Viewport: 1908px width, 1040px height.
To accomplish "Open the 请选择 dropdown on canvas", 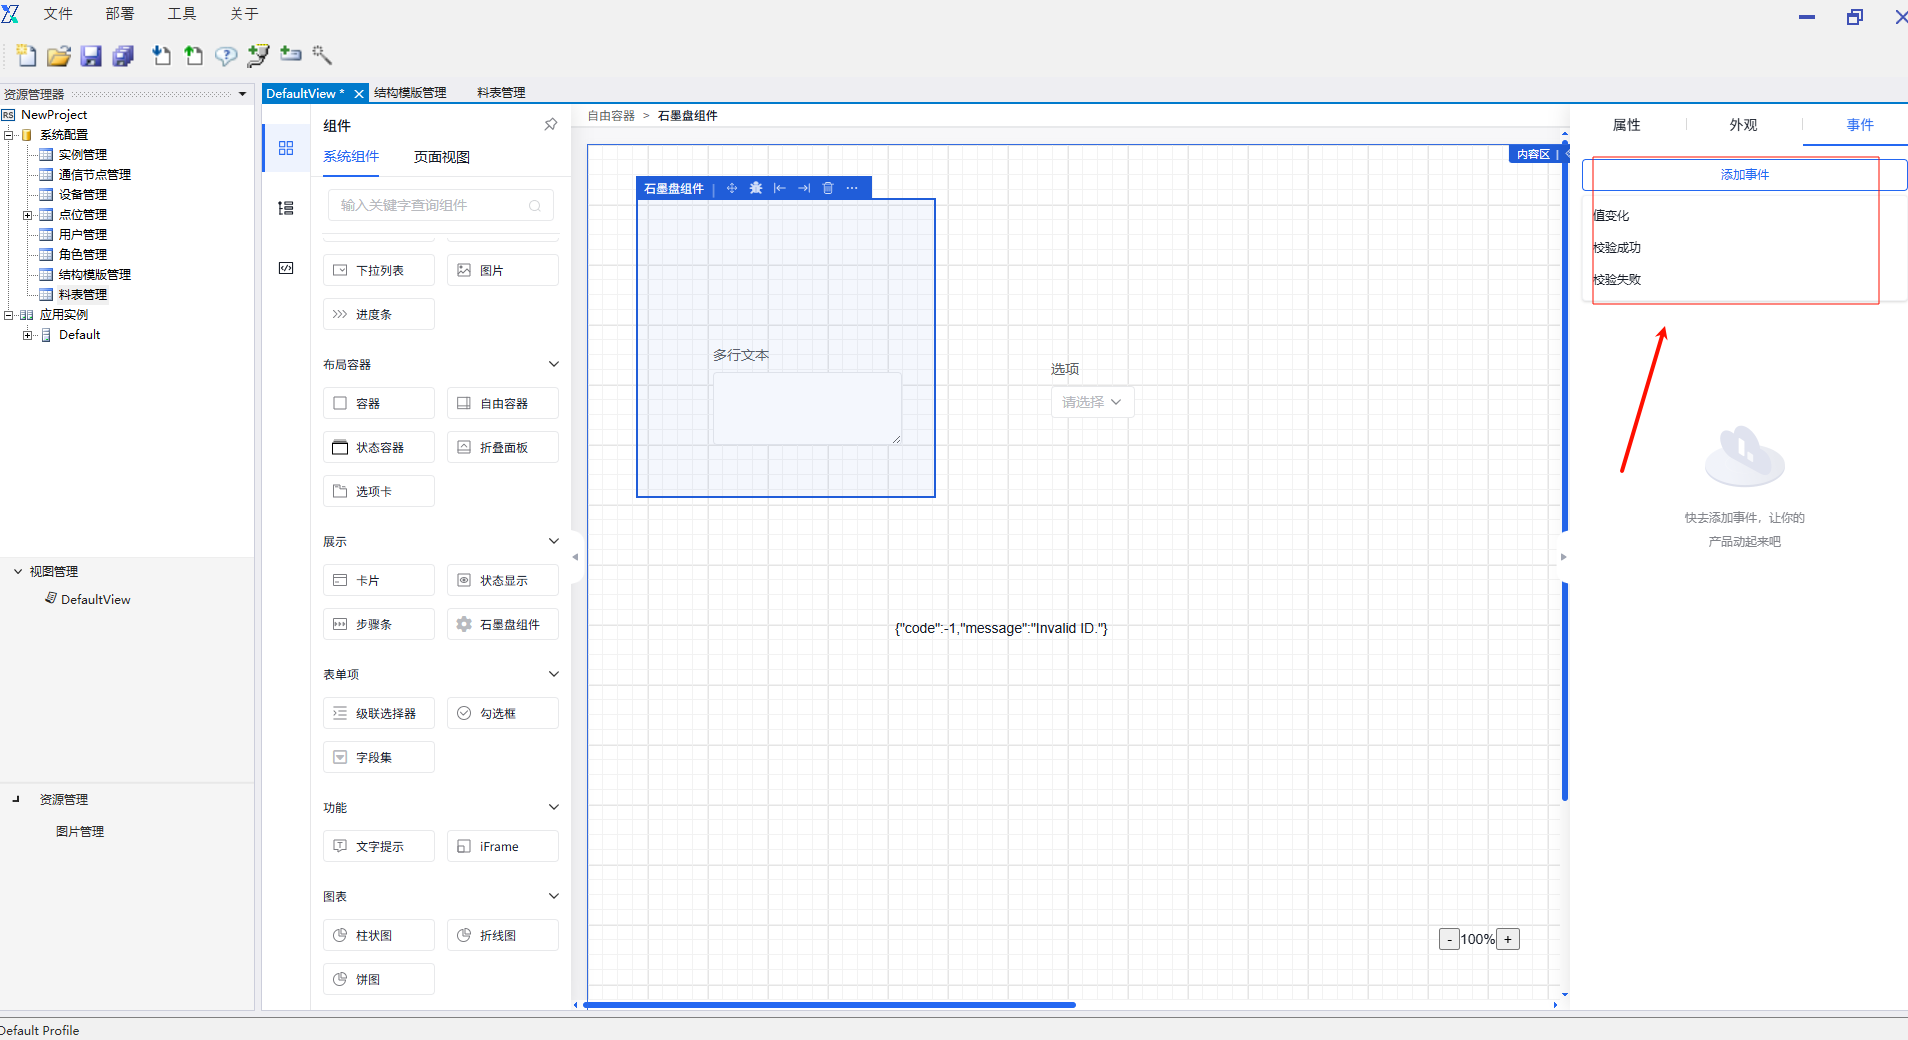I will (x=1092, y=402).
